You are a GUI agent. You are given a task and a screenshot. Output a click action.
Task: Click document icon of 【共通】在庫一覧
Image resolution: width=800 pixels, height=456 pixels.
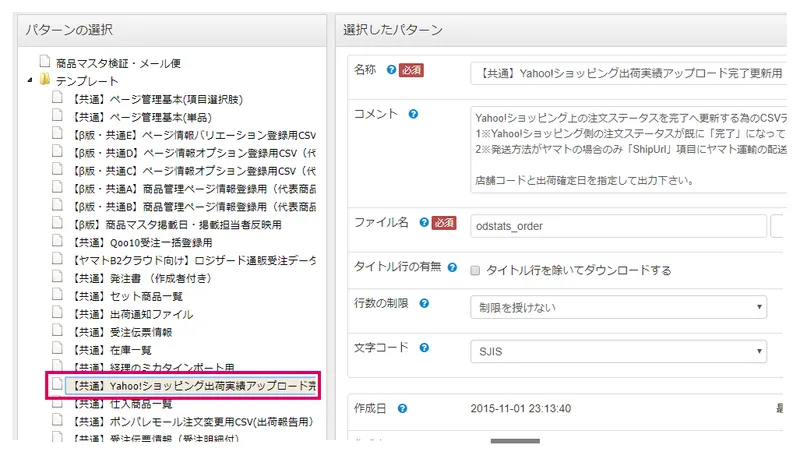[x=57, y=348]
